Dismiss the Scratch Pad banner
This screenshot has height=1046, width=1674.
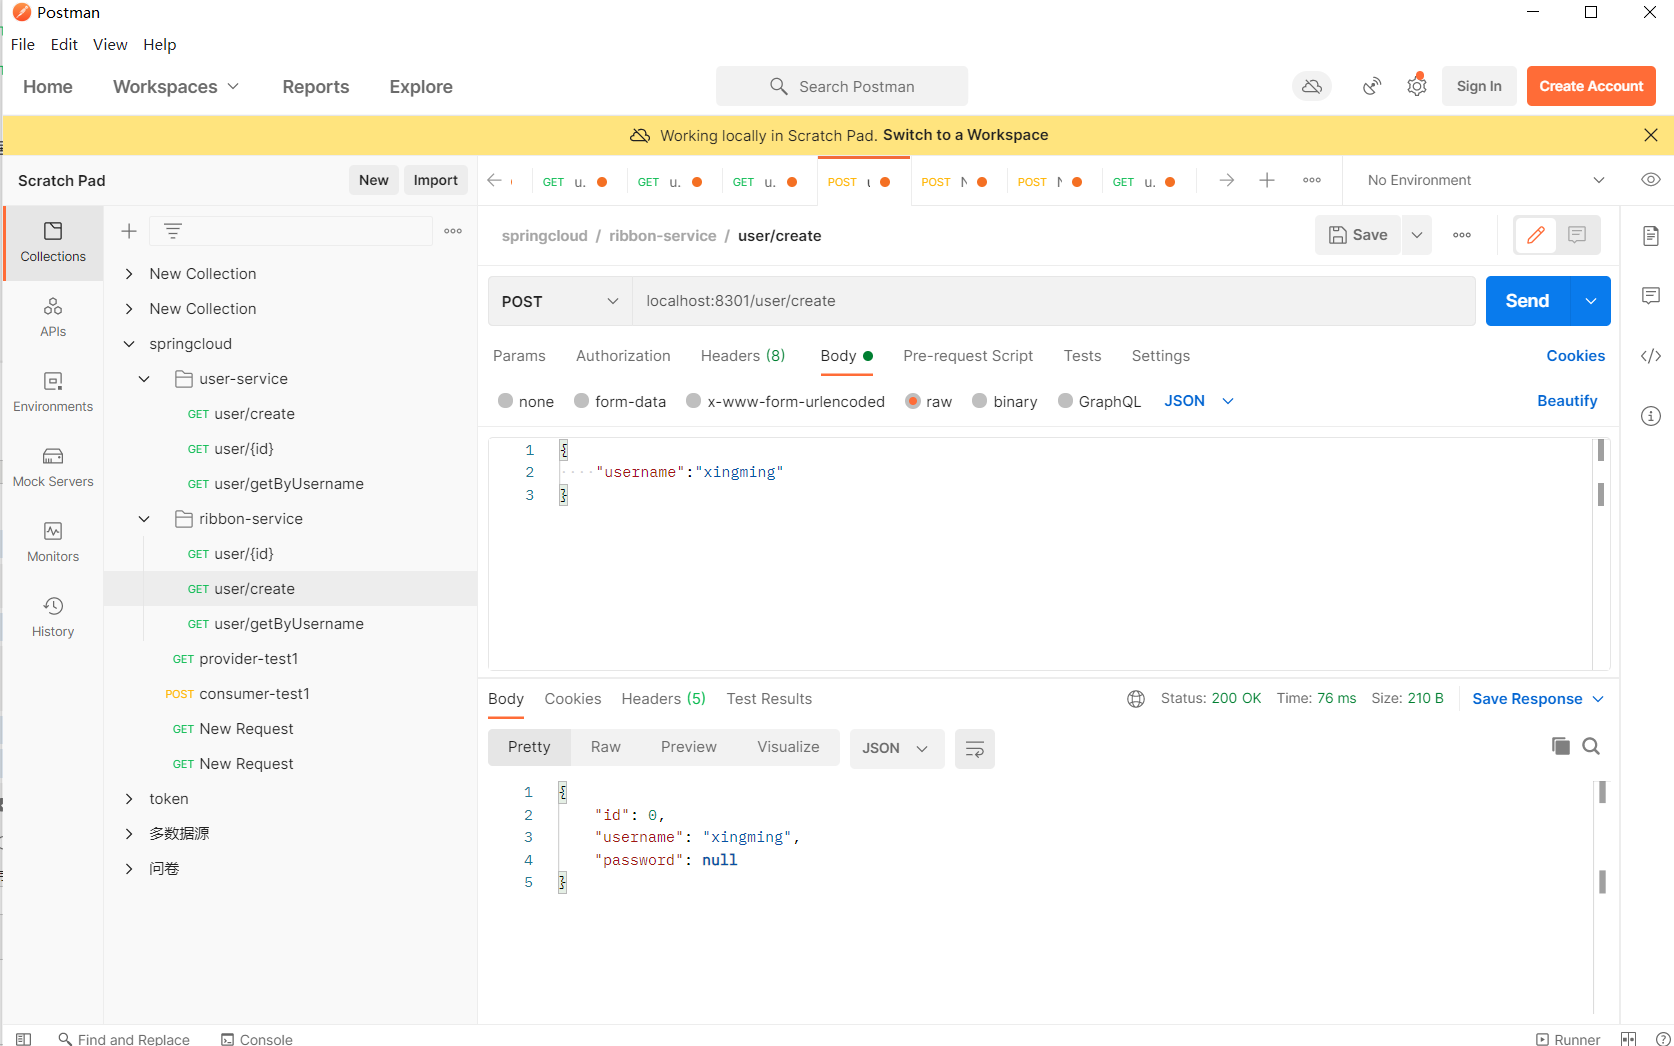click(x=1651, y=135)
